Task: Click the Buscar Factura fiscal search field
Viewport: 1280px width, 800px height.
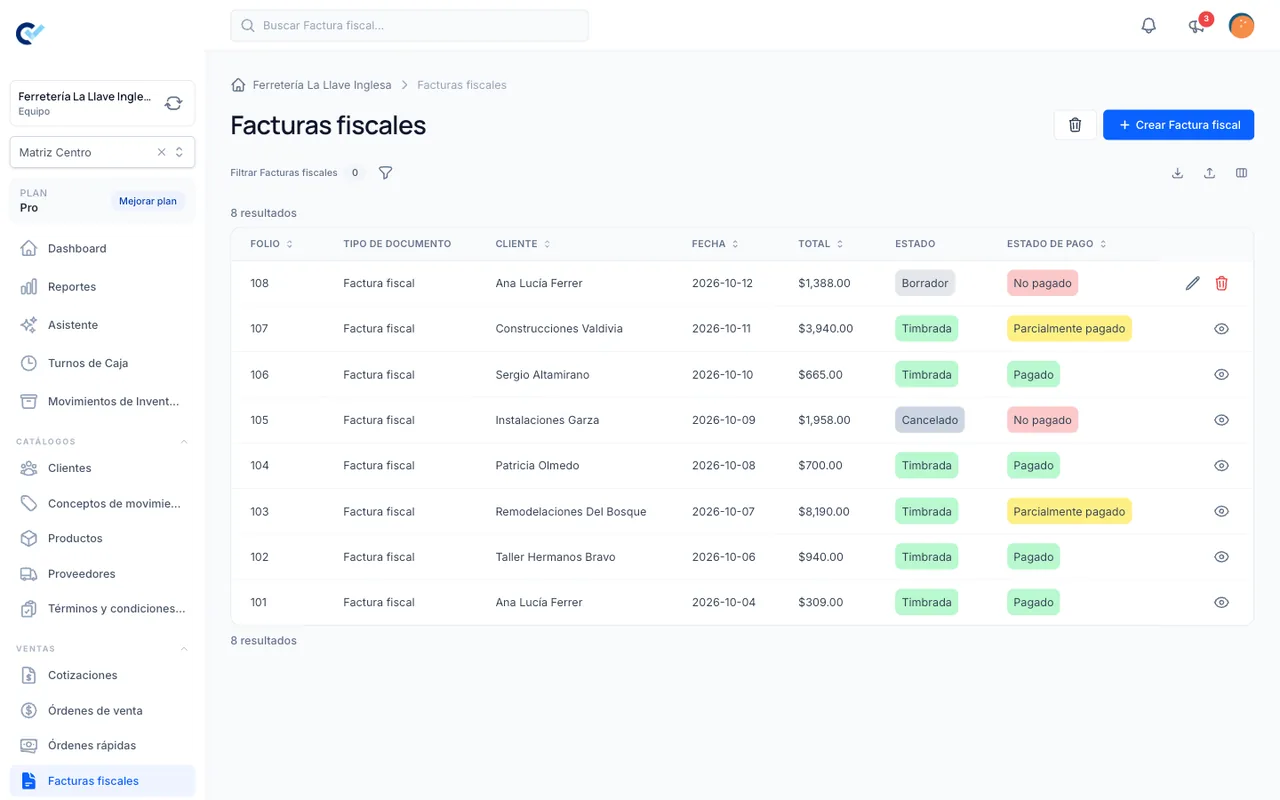Action: 409,25
